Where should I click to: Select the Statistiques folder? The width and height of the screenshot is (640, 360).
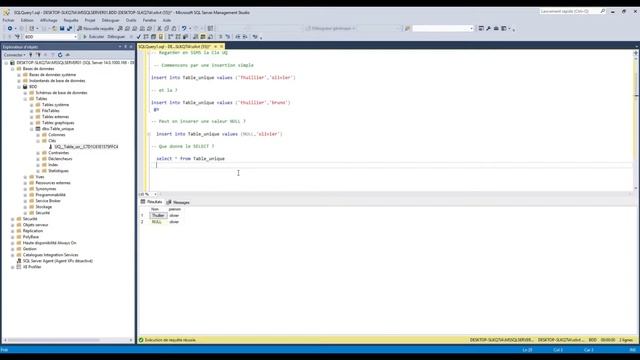pyautogui.click(x=58, y=171)
